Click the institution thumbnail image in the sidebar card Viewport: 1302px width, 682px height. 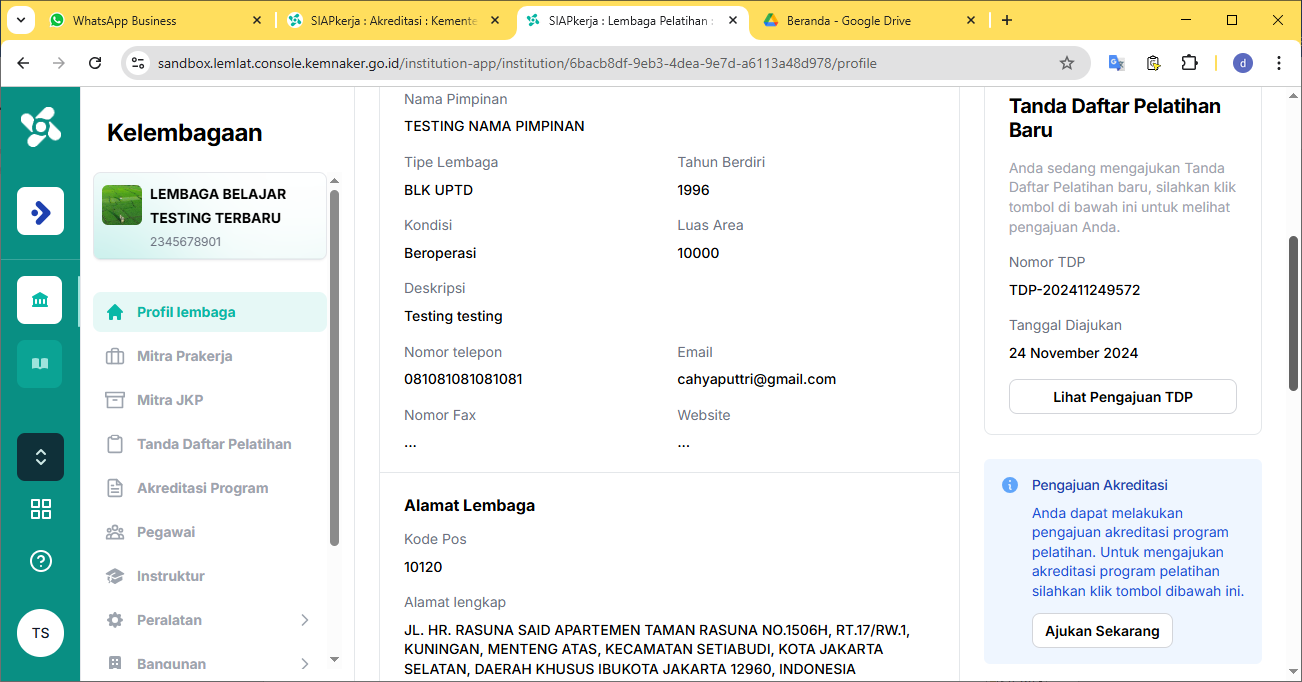coord(122,205)
